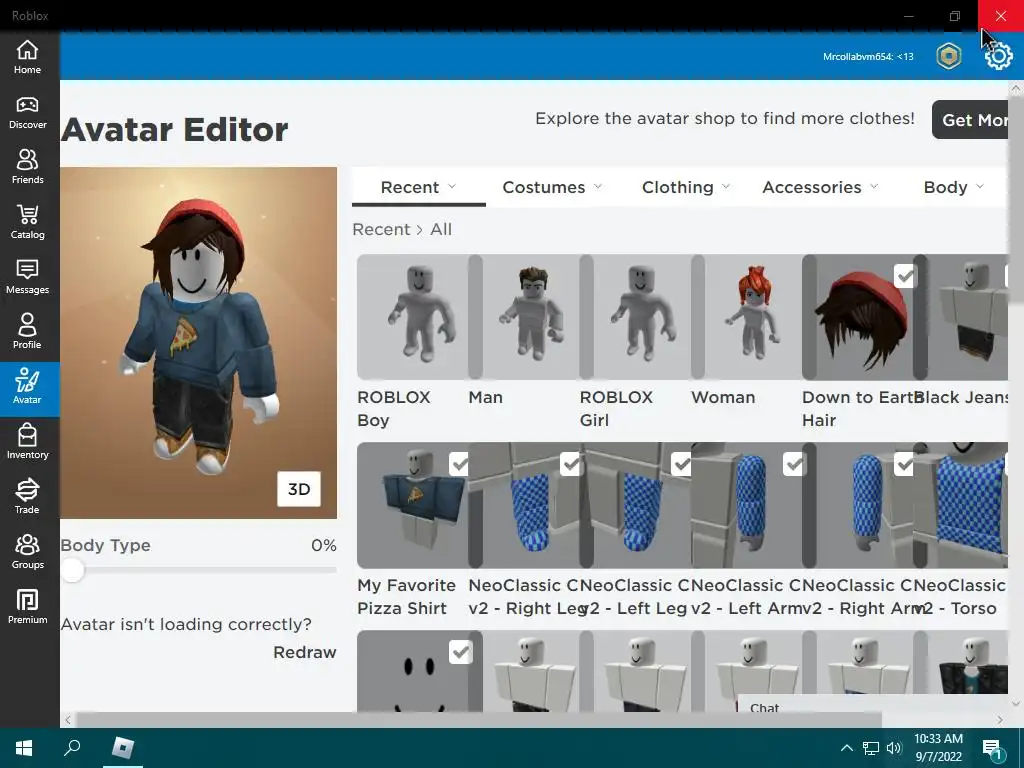Image resolution: width=1024 pixels, height=768 pixels.
Task: Toggle the 3D avatar view button
Action: [299, 489]
